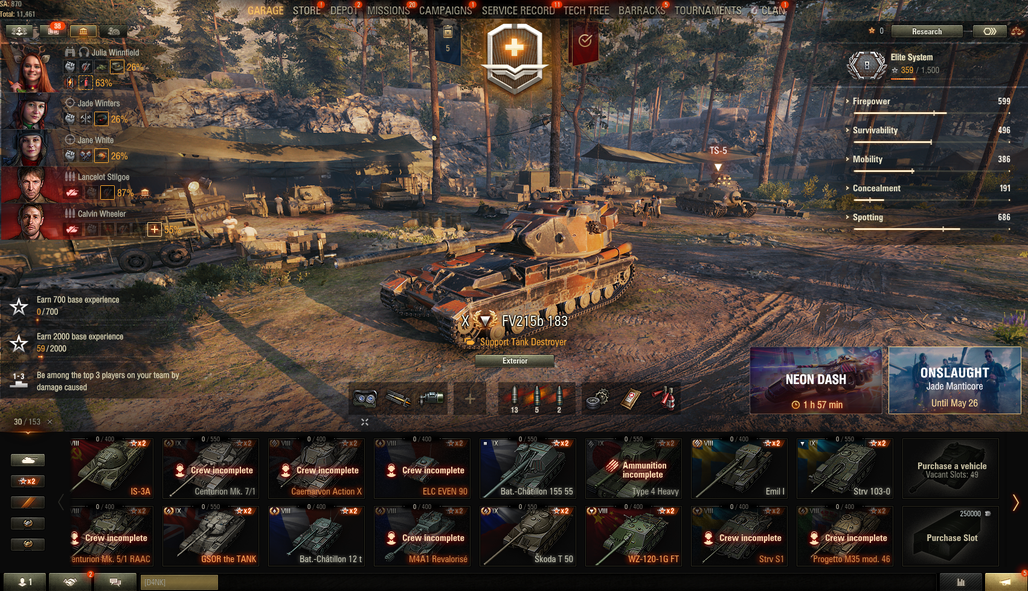Click the Research button
1028x591 pixels.
pos(926,31)
